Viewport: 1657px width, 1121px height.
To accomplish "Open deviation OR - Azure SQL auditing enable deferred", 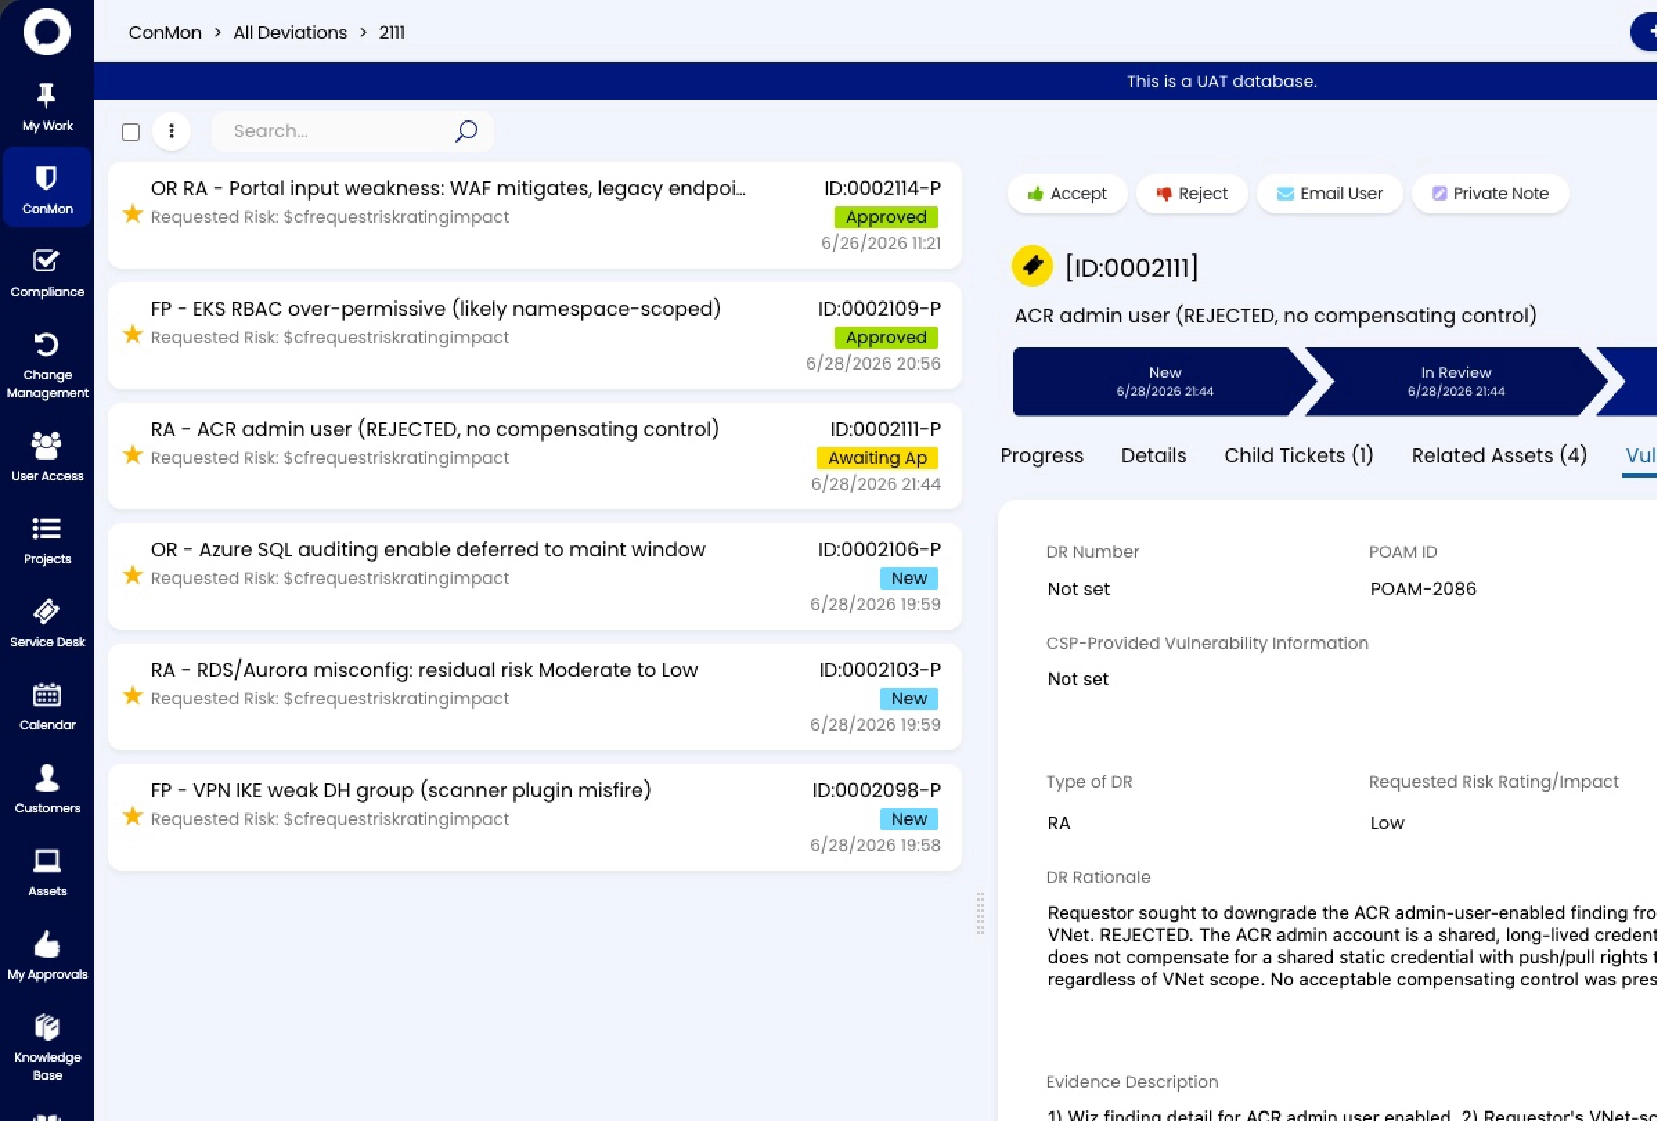I will click(x=535, y=576).
